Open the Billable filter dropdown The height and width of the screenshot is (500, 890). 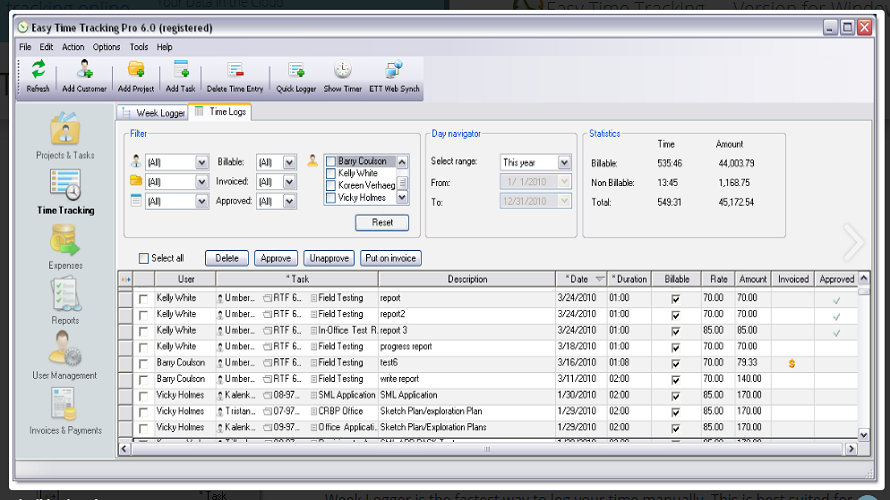pyautogui.click(x=289, y=162)
